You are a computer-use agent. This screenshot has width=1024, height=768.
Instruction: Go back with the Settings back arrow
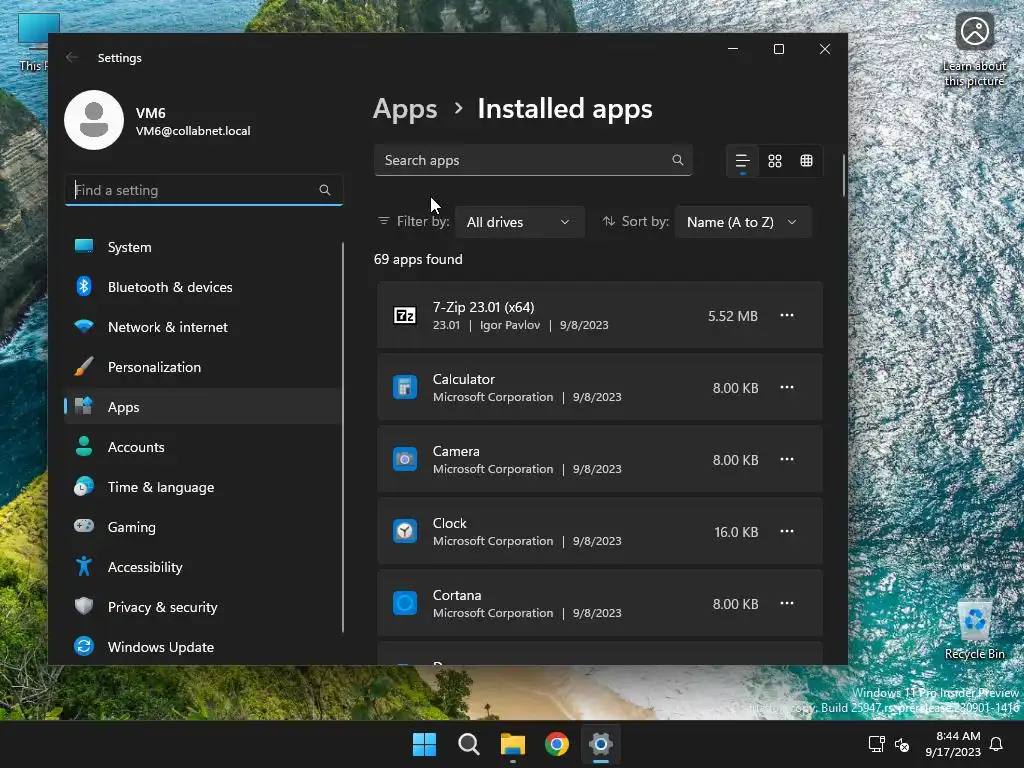pyautogui.click(x=72, y=57)
